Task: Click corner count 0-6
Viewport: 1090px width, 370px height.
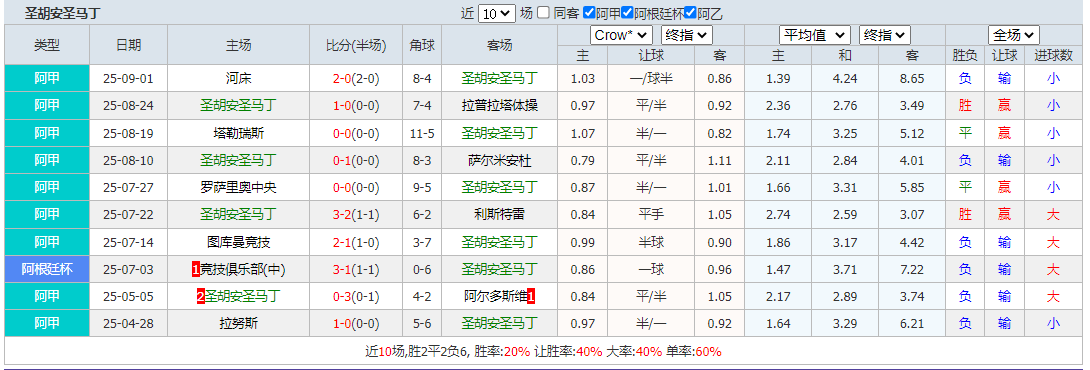Action: point(421,269)
